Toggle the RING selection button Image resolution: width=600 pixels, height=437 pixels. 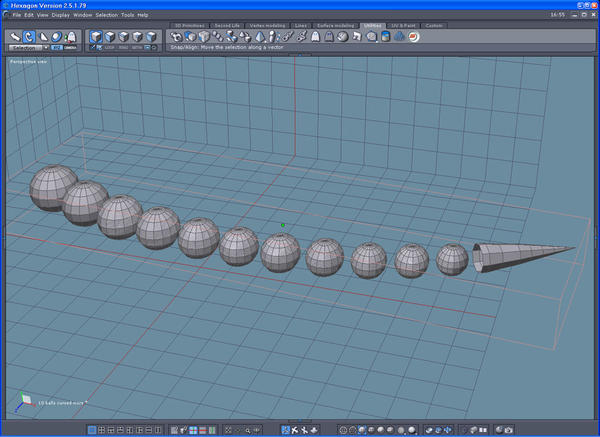pyautogui.click(x=123, y=48)
